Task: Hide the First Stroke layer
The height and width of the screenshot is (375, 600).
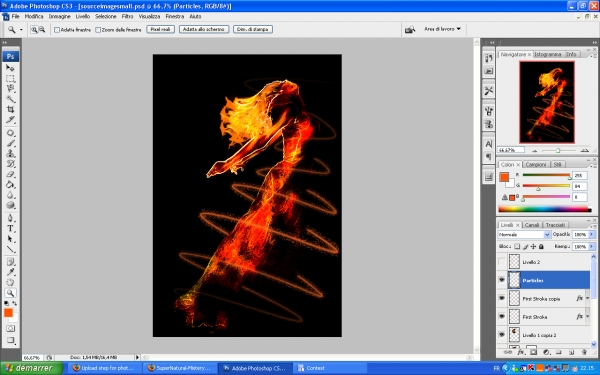Action: point(502,317)
